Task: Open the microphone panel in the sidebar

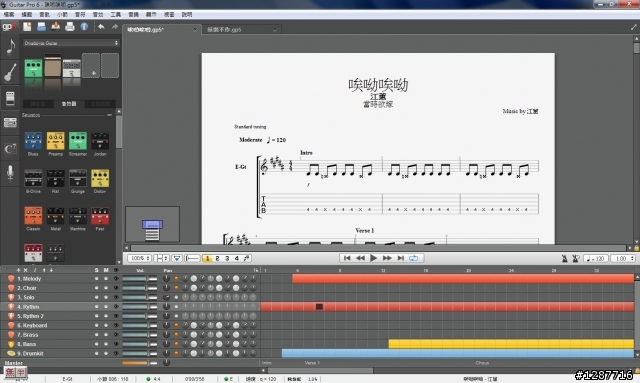Action: [10, 172]
